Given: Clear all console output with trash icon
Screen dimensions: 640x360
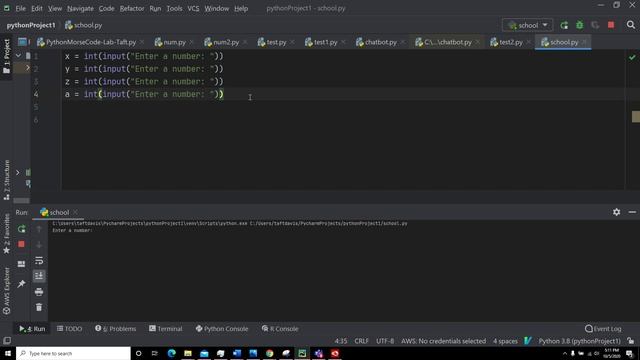Looking at the screenshot, I should tap(39, 307).
